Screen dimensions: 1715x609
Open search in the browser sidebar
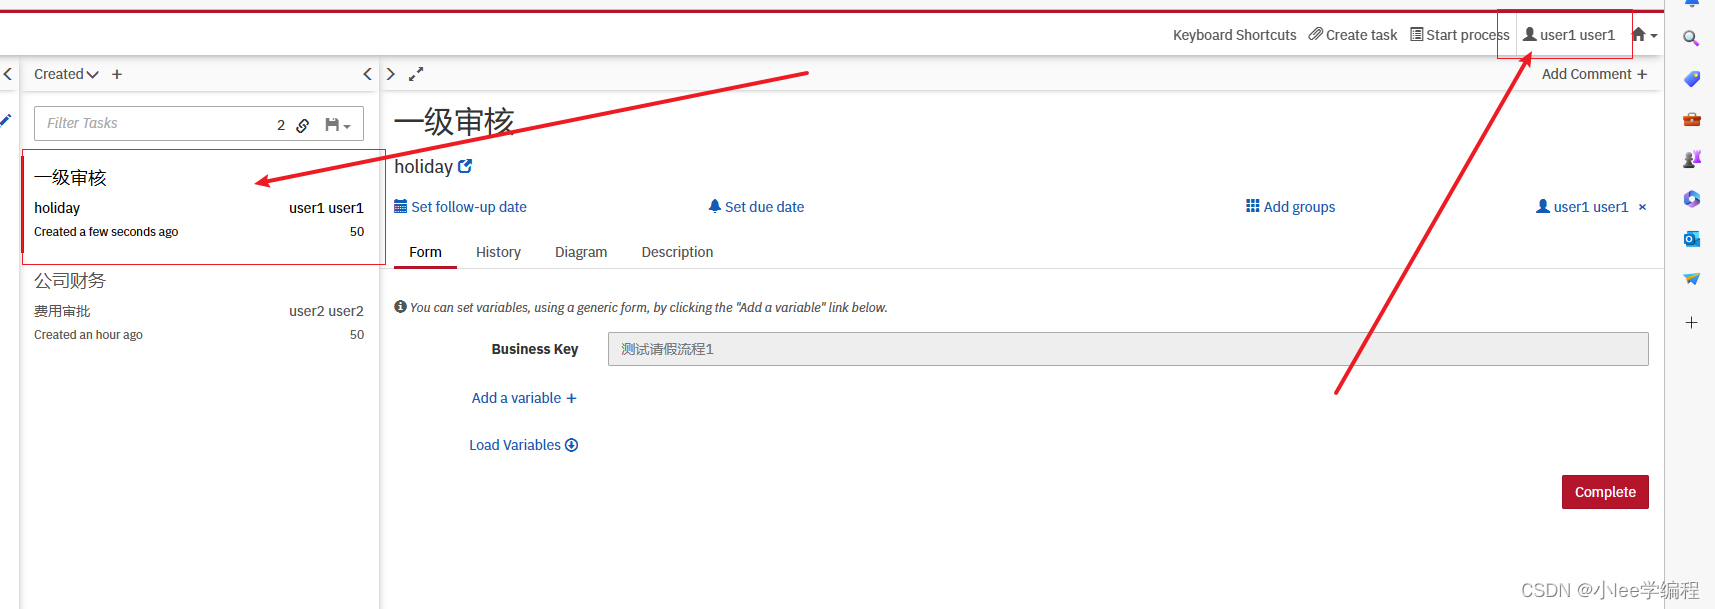(1691, 38)
